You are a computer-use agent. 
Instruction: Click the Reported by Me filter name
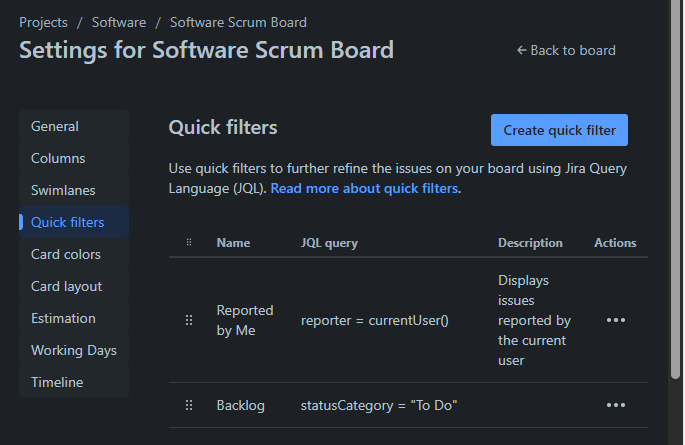pyautogui.click(x=245, y=320)
